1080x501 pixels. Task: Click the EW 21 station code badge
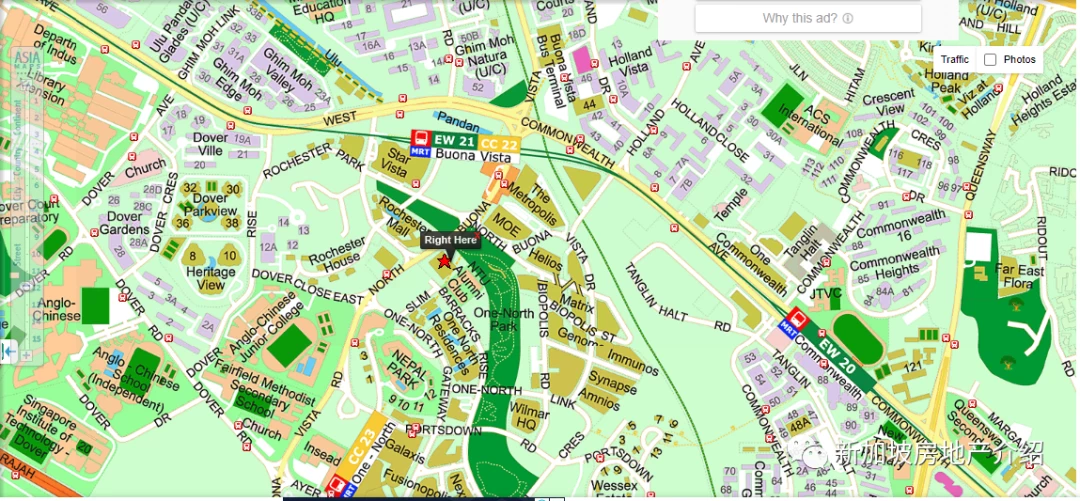click(455, 139)
